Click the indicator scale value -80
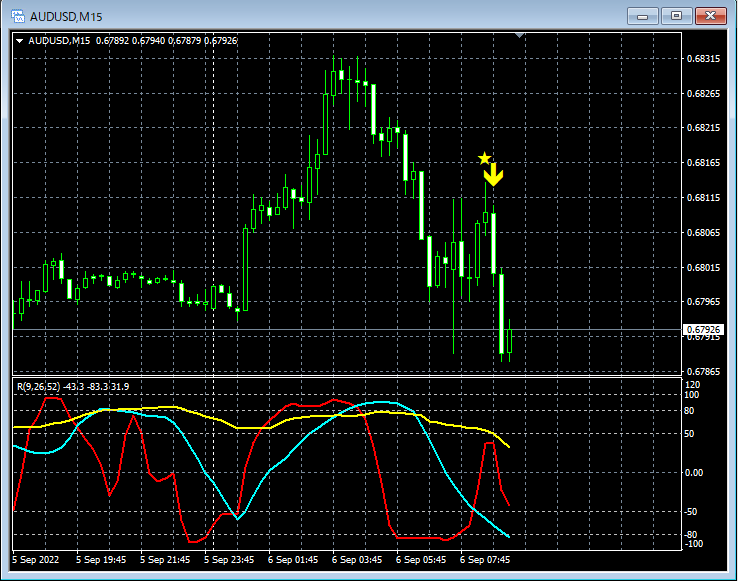 click(x=691, y=534)
